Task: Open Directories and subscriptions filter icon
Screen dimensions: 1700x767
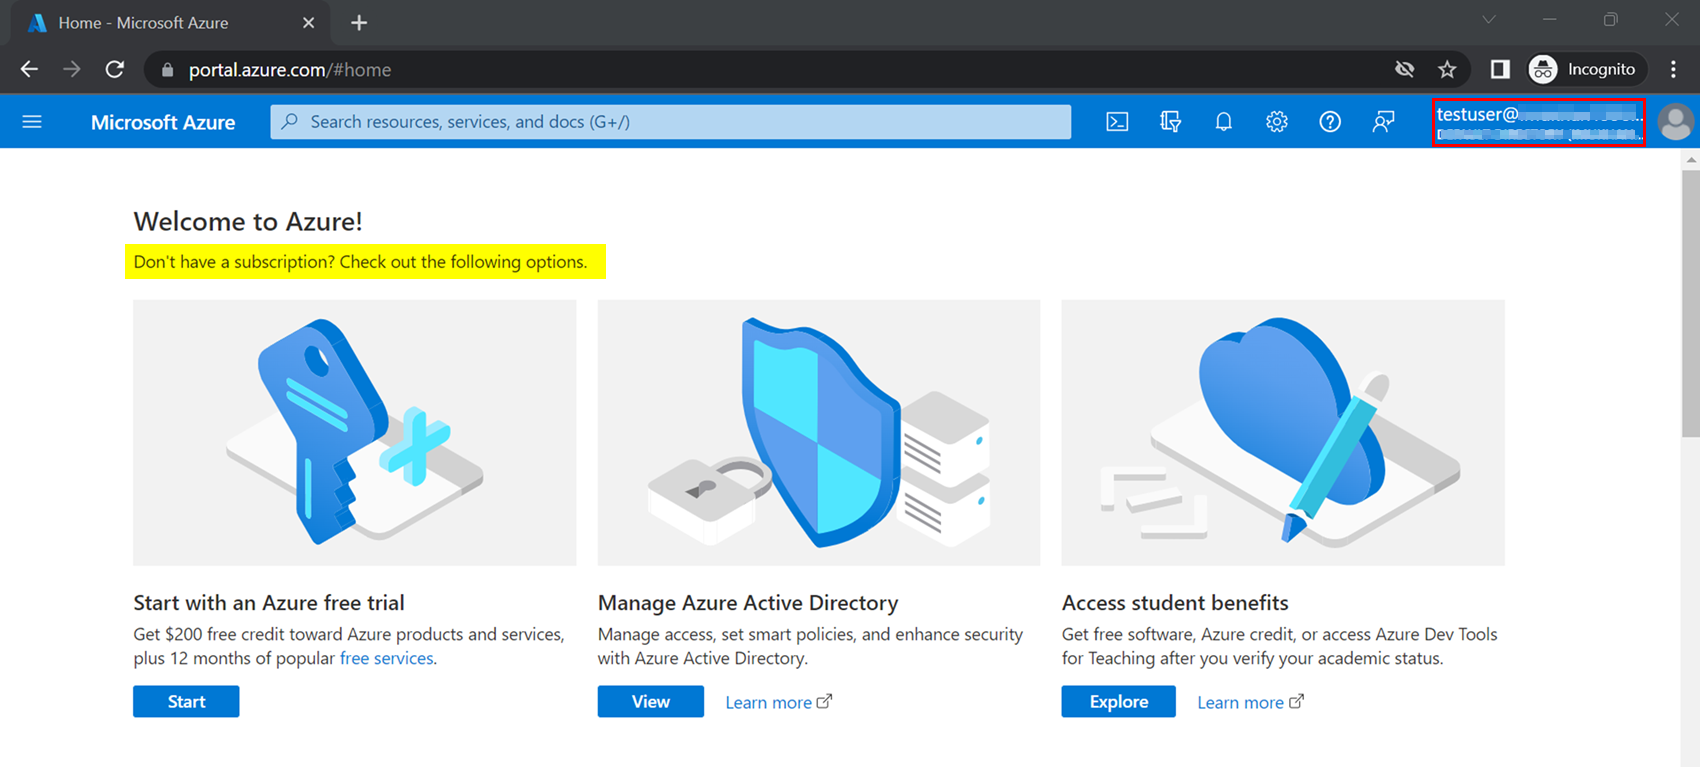Action: pos(1170,122)
